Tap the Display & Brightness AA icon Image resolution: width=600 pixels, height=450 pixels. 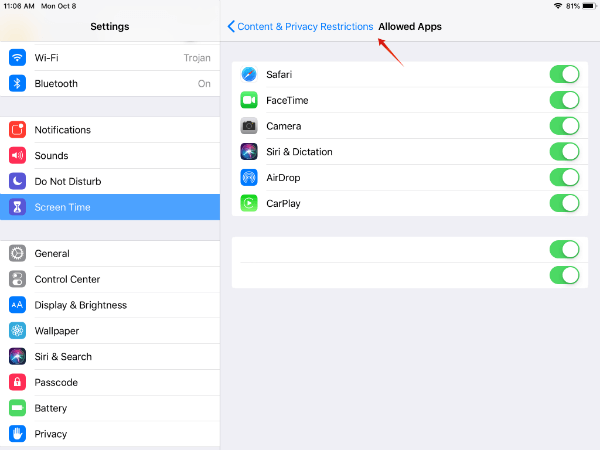point(17,305)
